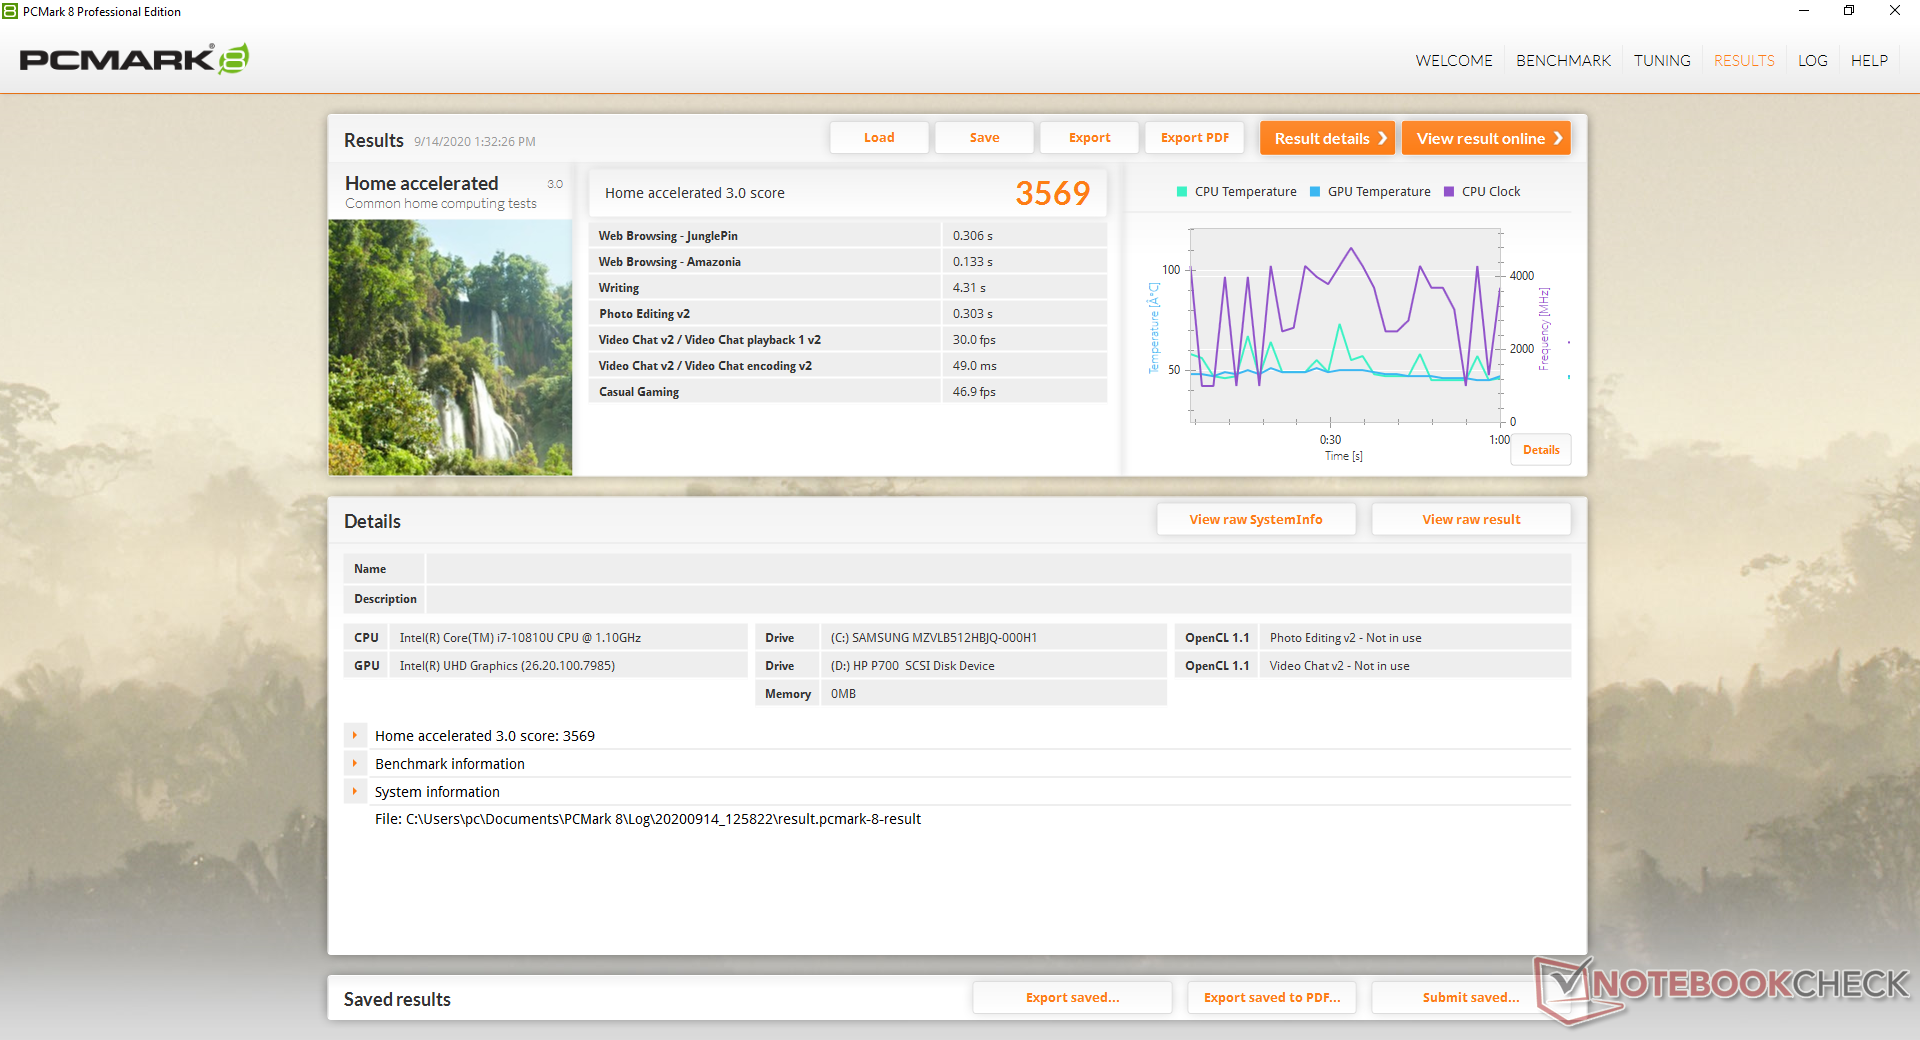Click the arrow icon on Result details
This screenshot has height=1040, width=1920.
click(x=1382, y=138)
